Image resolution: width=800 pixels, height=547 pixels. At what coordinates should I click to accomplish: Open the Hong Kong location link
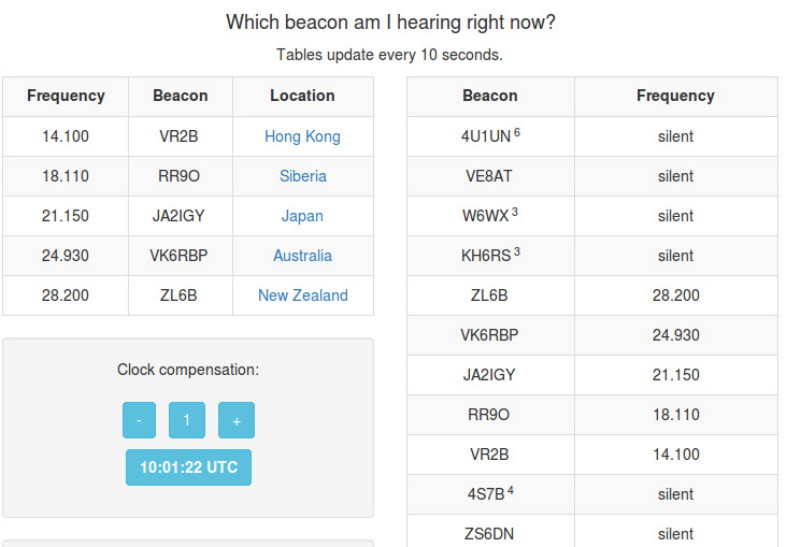coord(302,136)
